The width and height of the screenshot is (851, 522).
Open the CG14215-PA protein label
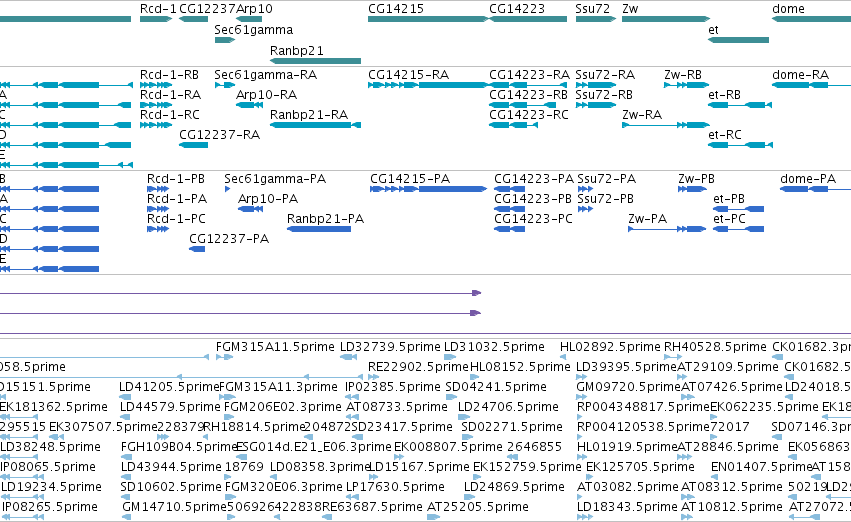tap(410, 179)
